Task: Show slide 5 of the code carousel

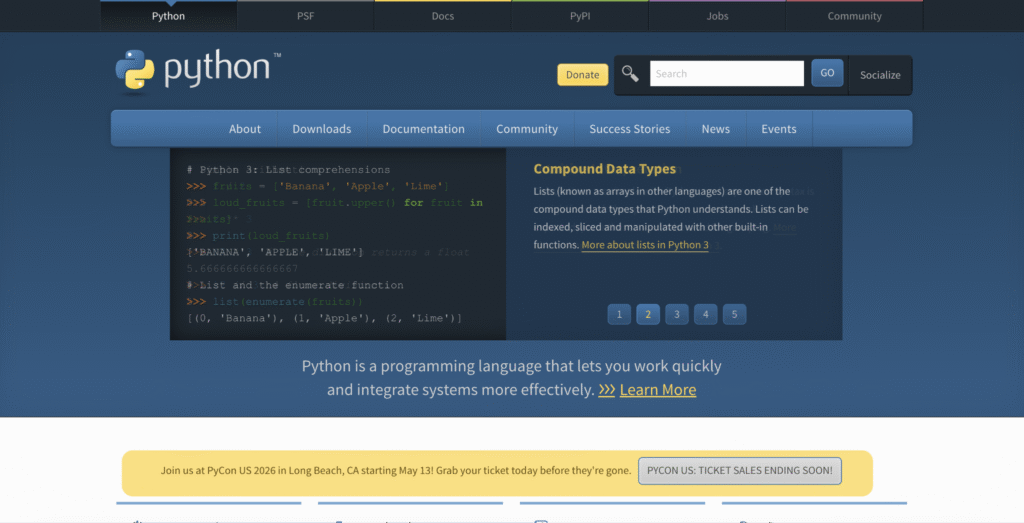Action: (734, 314)
